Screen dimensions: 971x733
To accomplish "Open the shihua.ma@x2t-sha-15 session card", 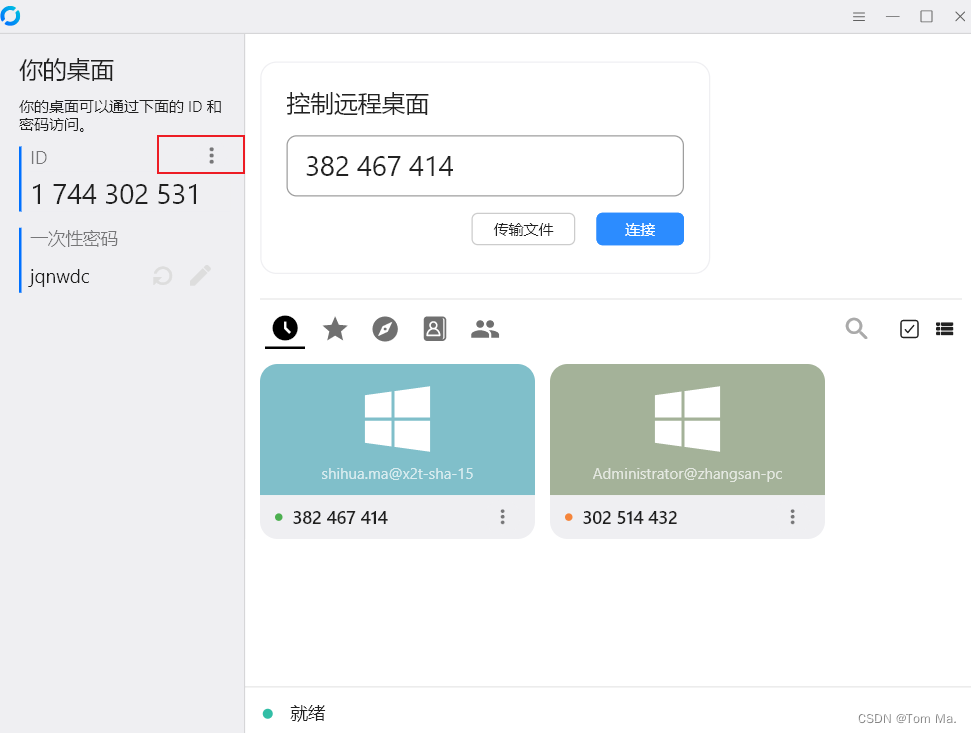I will point(397,429).
